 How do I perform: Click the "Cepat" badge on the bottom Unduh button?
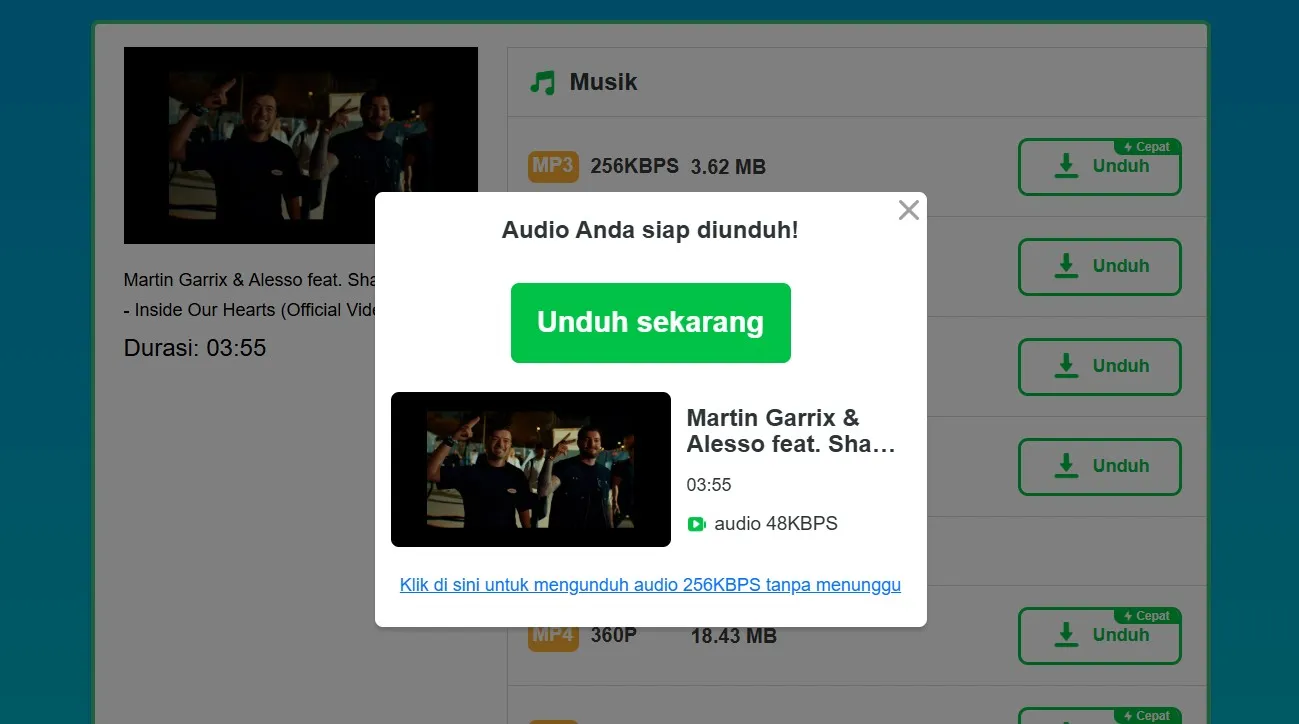pyautogui.click(x=1147, y=715)
